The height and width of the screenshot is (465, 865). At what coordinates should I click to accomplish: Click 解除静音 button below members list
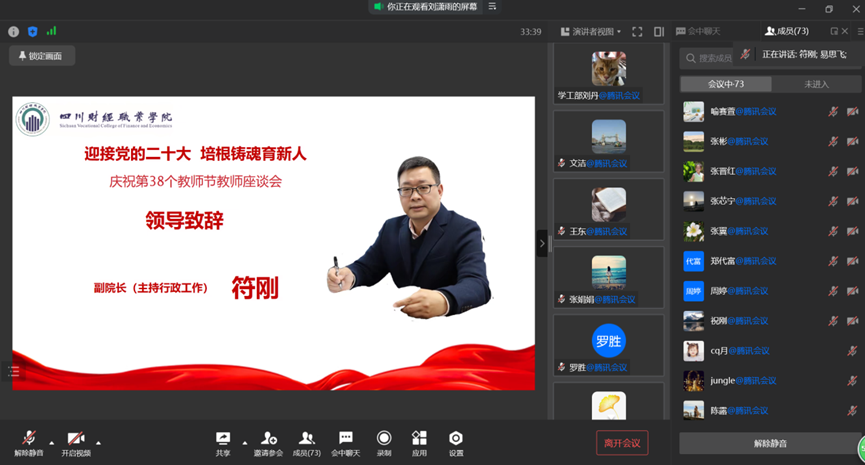click(x=768, y=443)
